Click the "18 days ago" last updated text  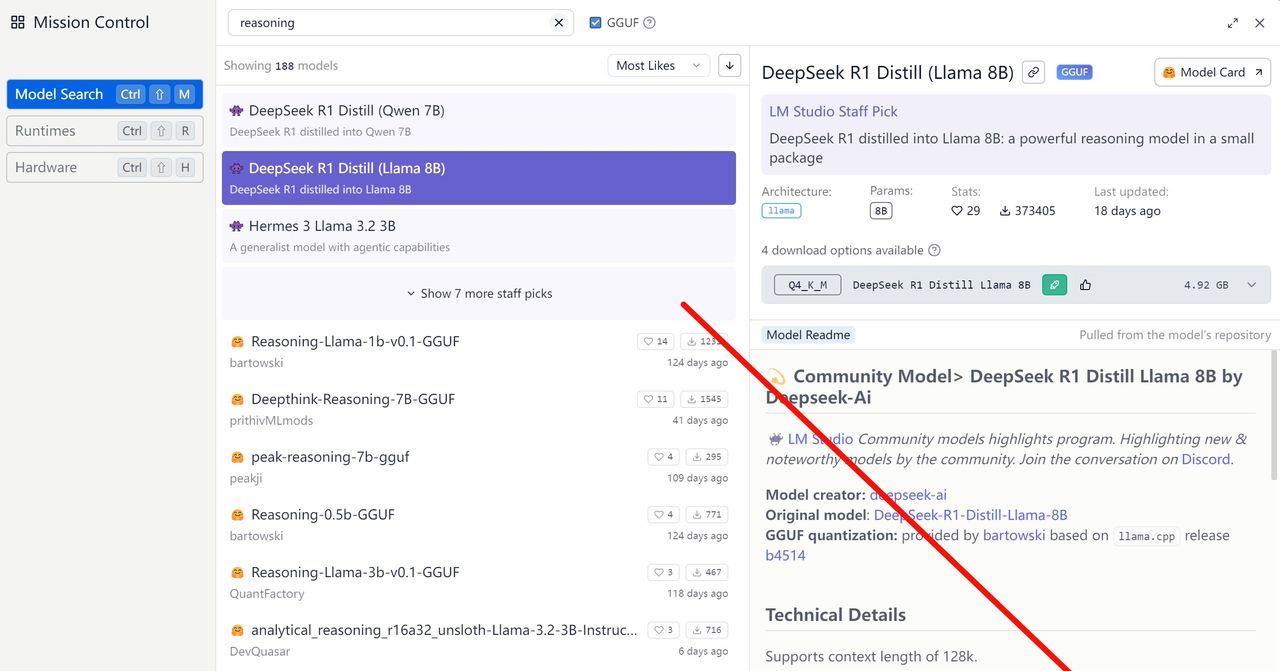(1127, 211)
